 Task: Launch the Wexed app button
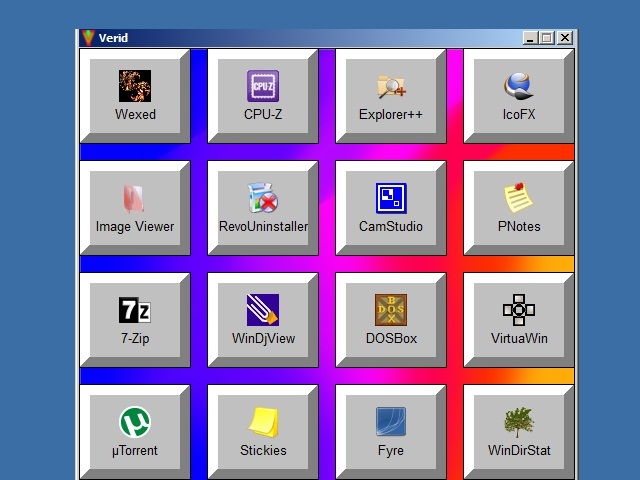135,96
